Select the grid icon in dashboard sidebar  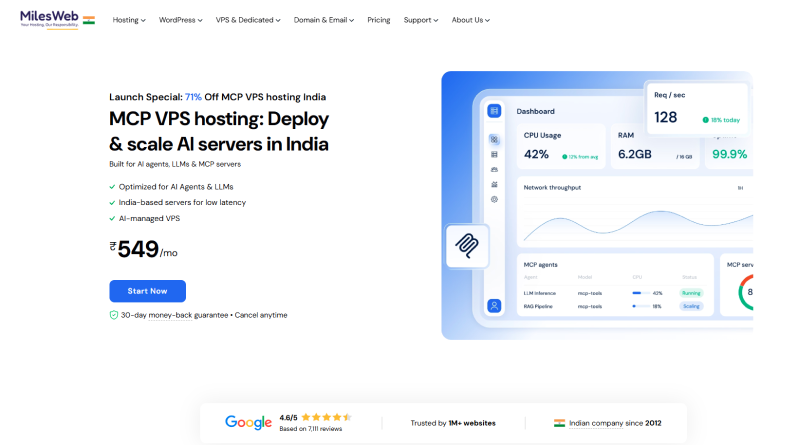tap(494, 139)
